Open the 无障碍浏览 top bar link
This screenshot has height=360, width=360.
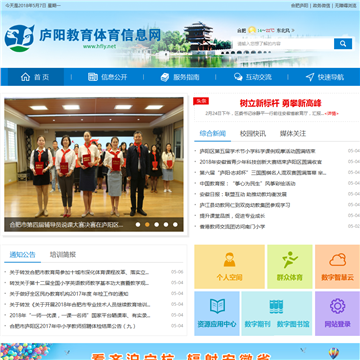[x=346, y=6]
